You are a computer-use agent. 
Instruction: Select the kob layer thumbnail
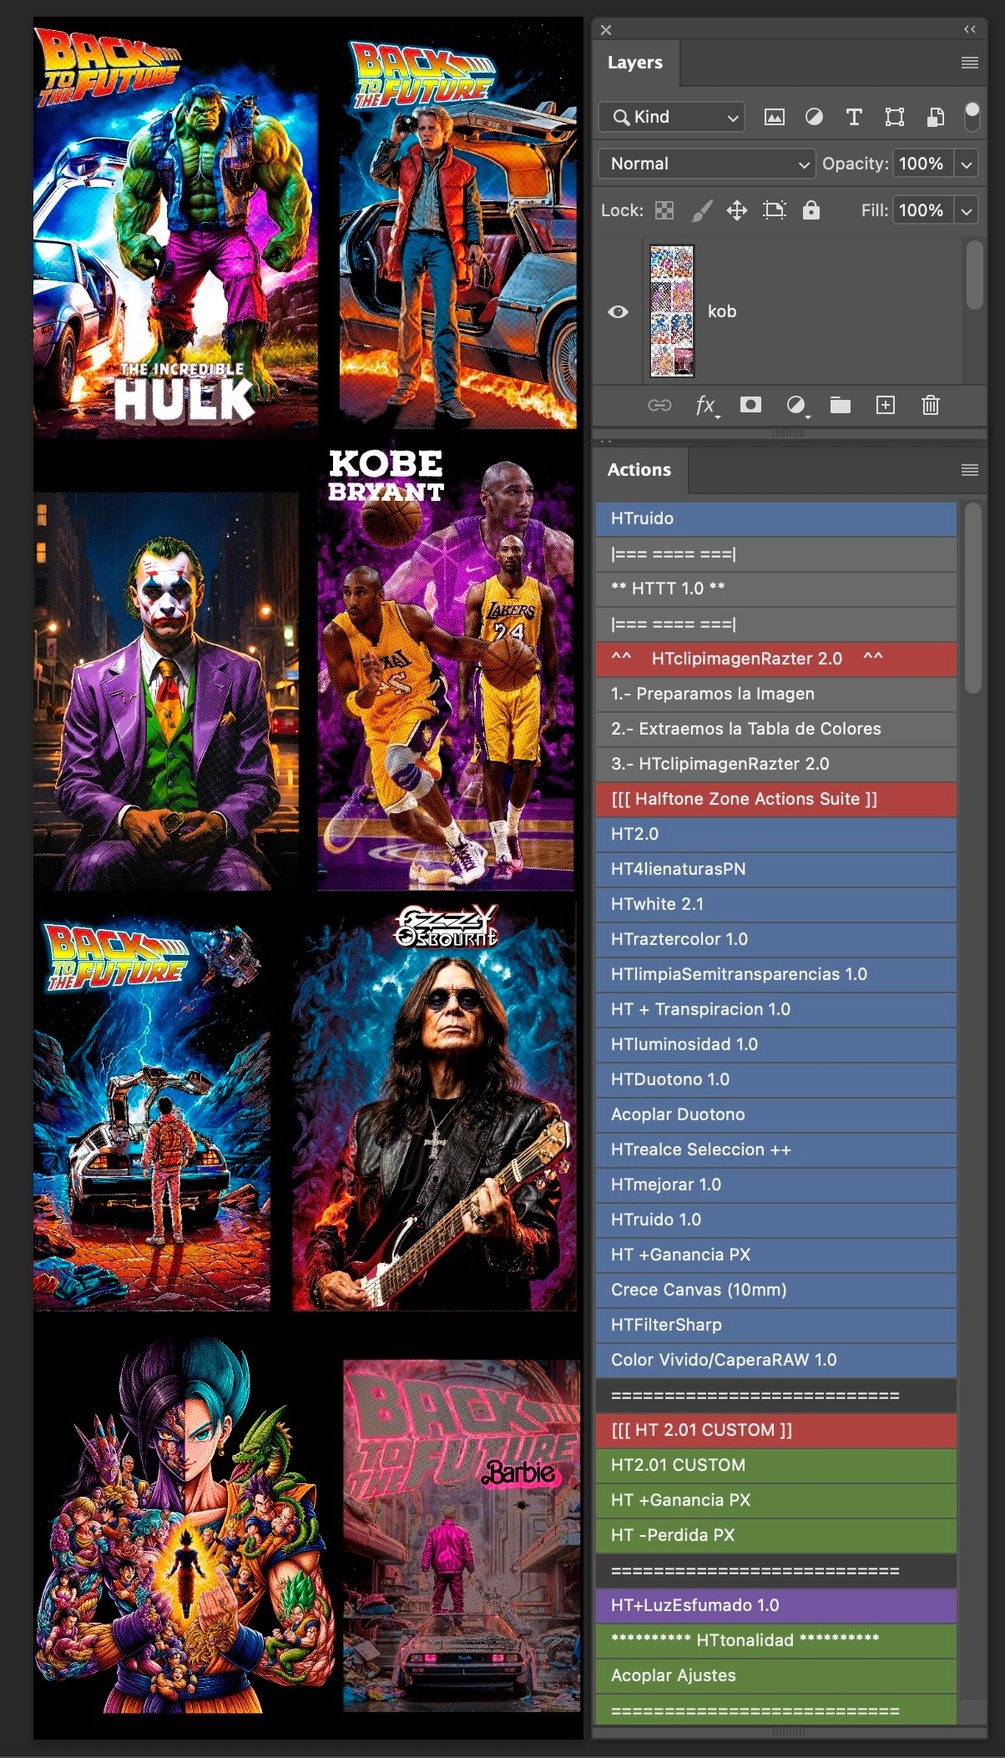coord(672,311)
